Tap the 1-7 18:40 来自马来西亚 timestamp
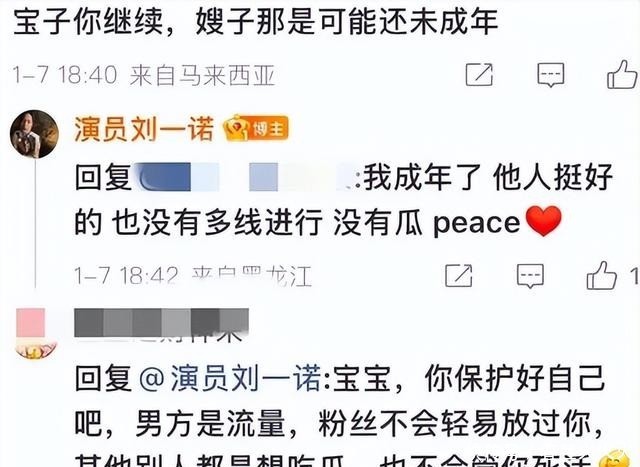This screenshot has height=467, width=640. (144, 76)
